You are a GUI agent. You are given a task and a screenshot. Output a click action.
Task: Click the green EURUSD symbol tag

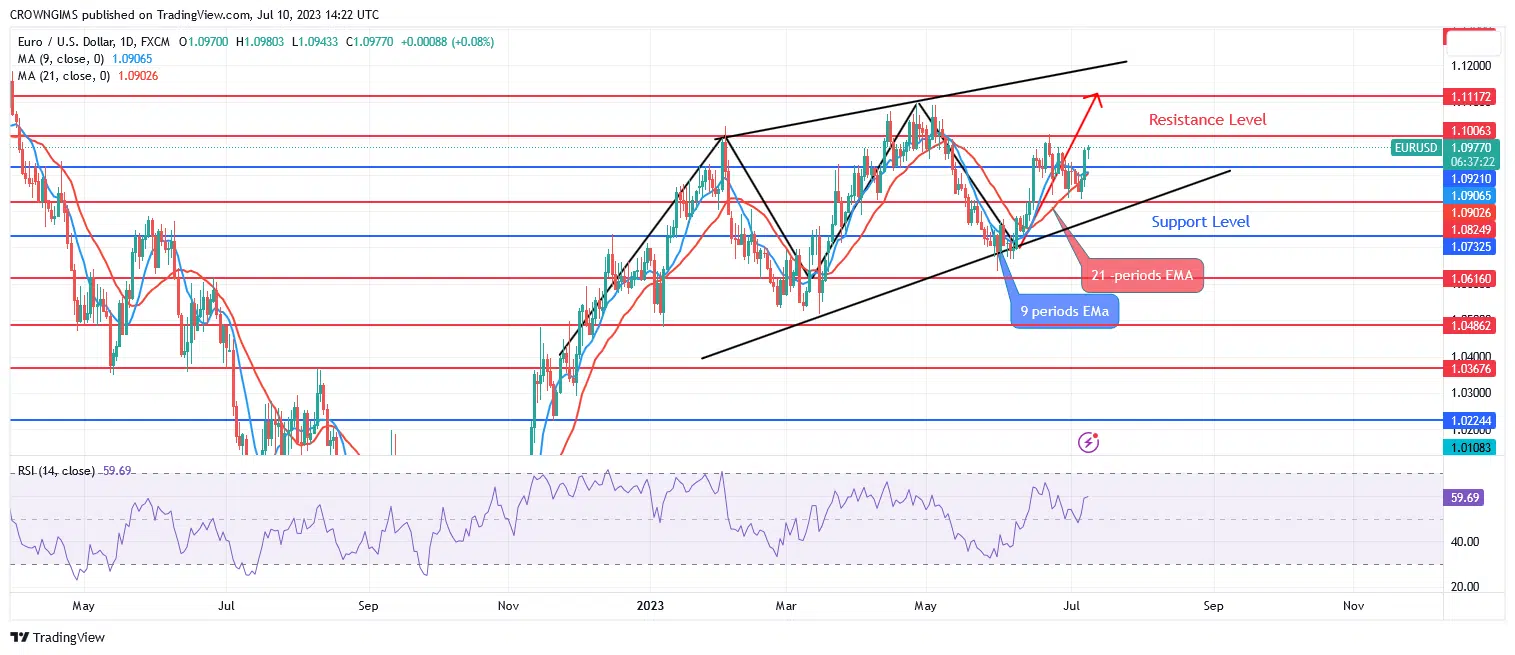1415,148
